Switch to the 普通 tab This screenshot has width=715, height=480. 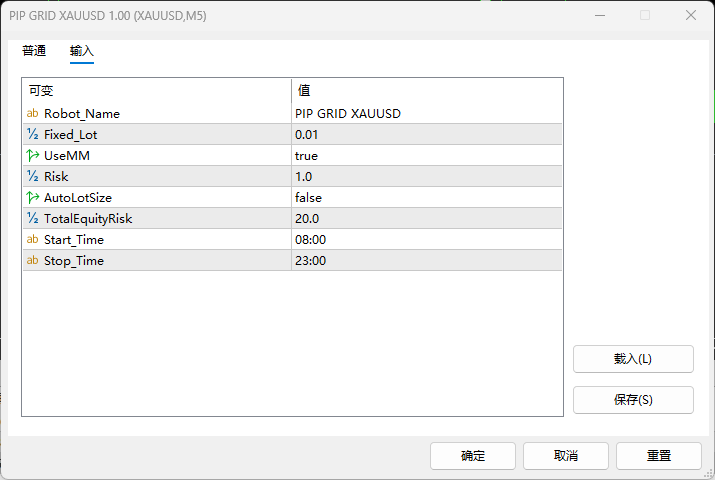tap(34, 51)
